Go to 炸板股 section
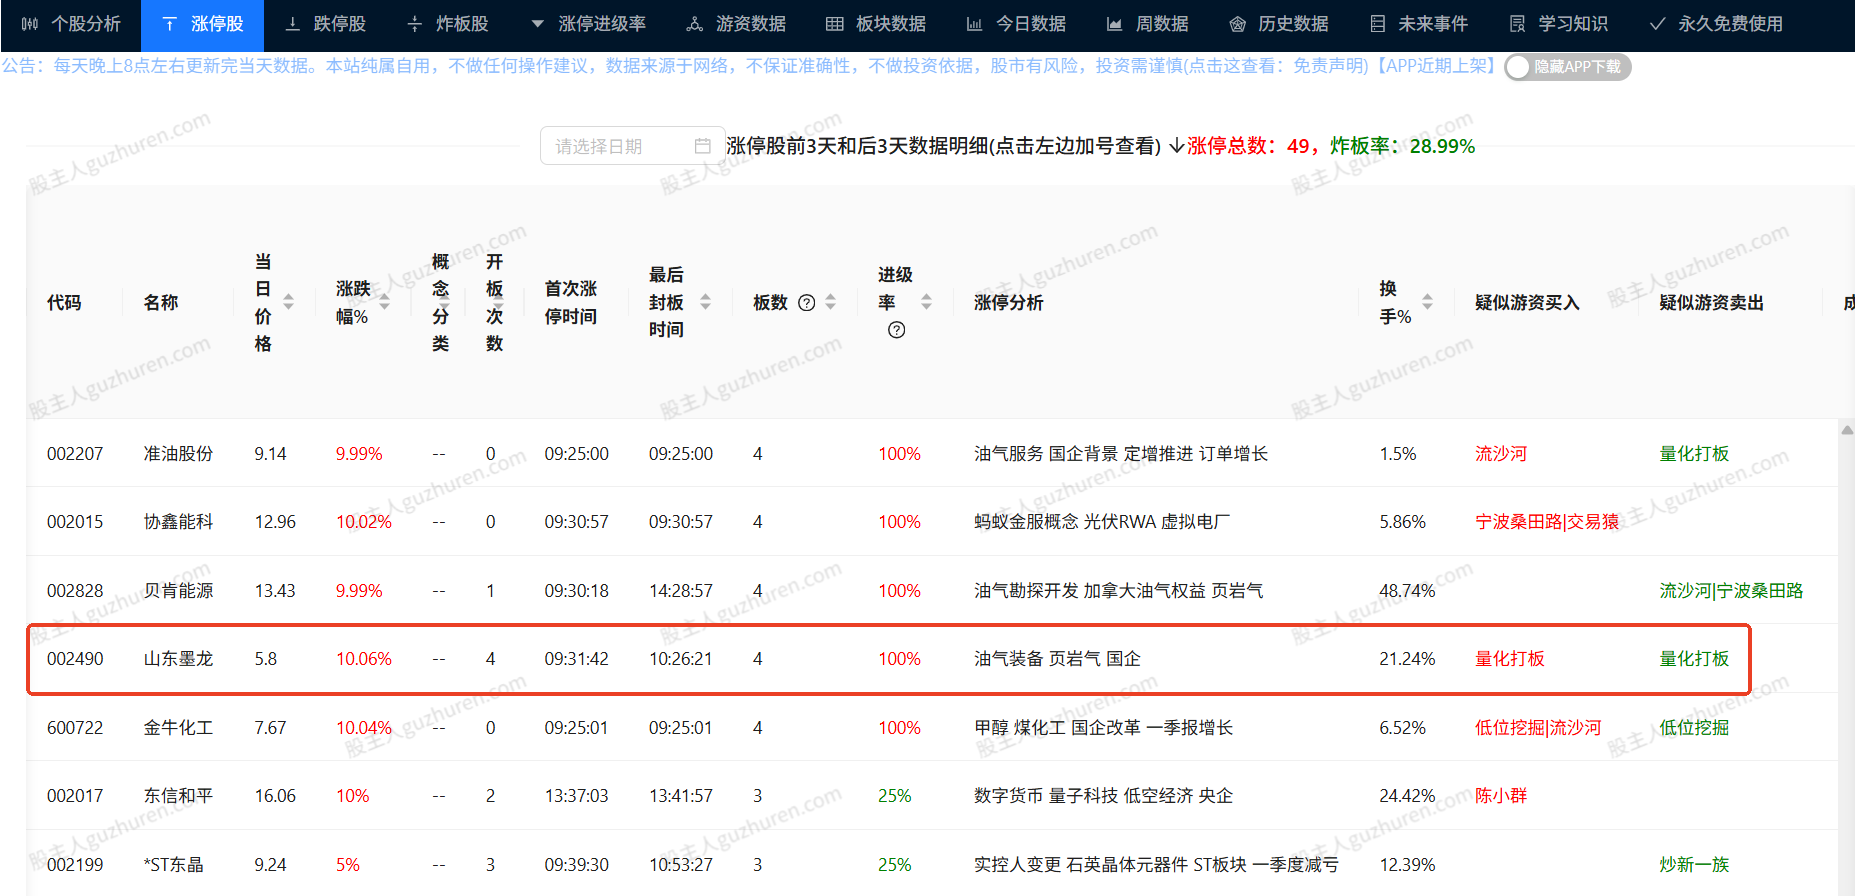Image resolution: width=1855 pixels, height=896 pixels. 449,24
